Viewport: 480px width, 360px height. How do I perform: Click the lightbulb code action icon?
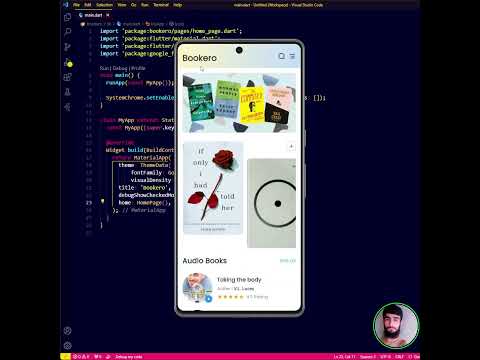pyautogui.click(x=102, y=201)
